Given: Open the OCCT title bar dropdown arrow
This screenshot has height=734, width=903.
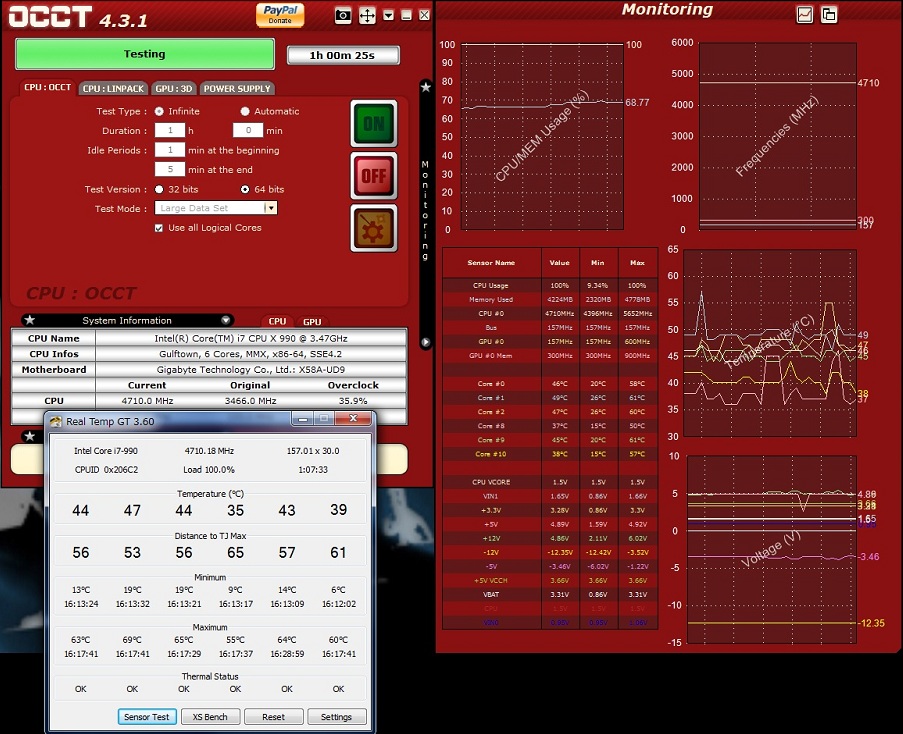Looking at the screenshot, I should [389, 16].
